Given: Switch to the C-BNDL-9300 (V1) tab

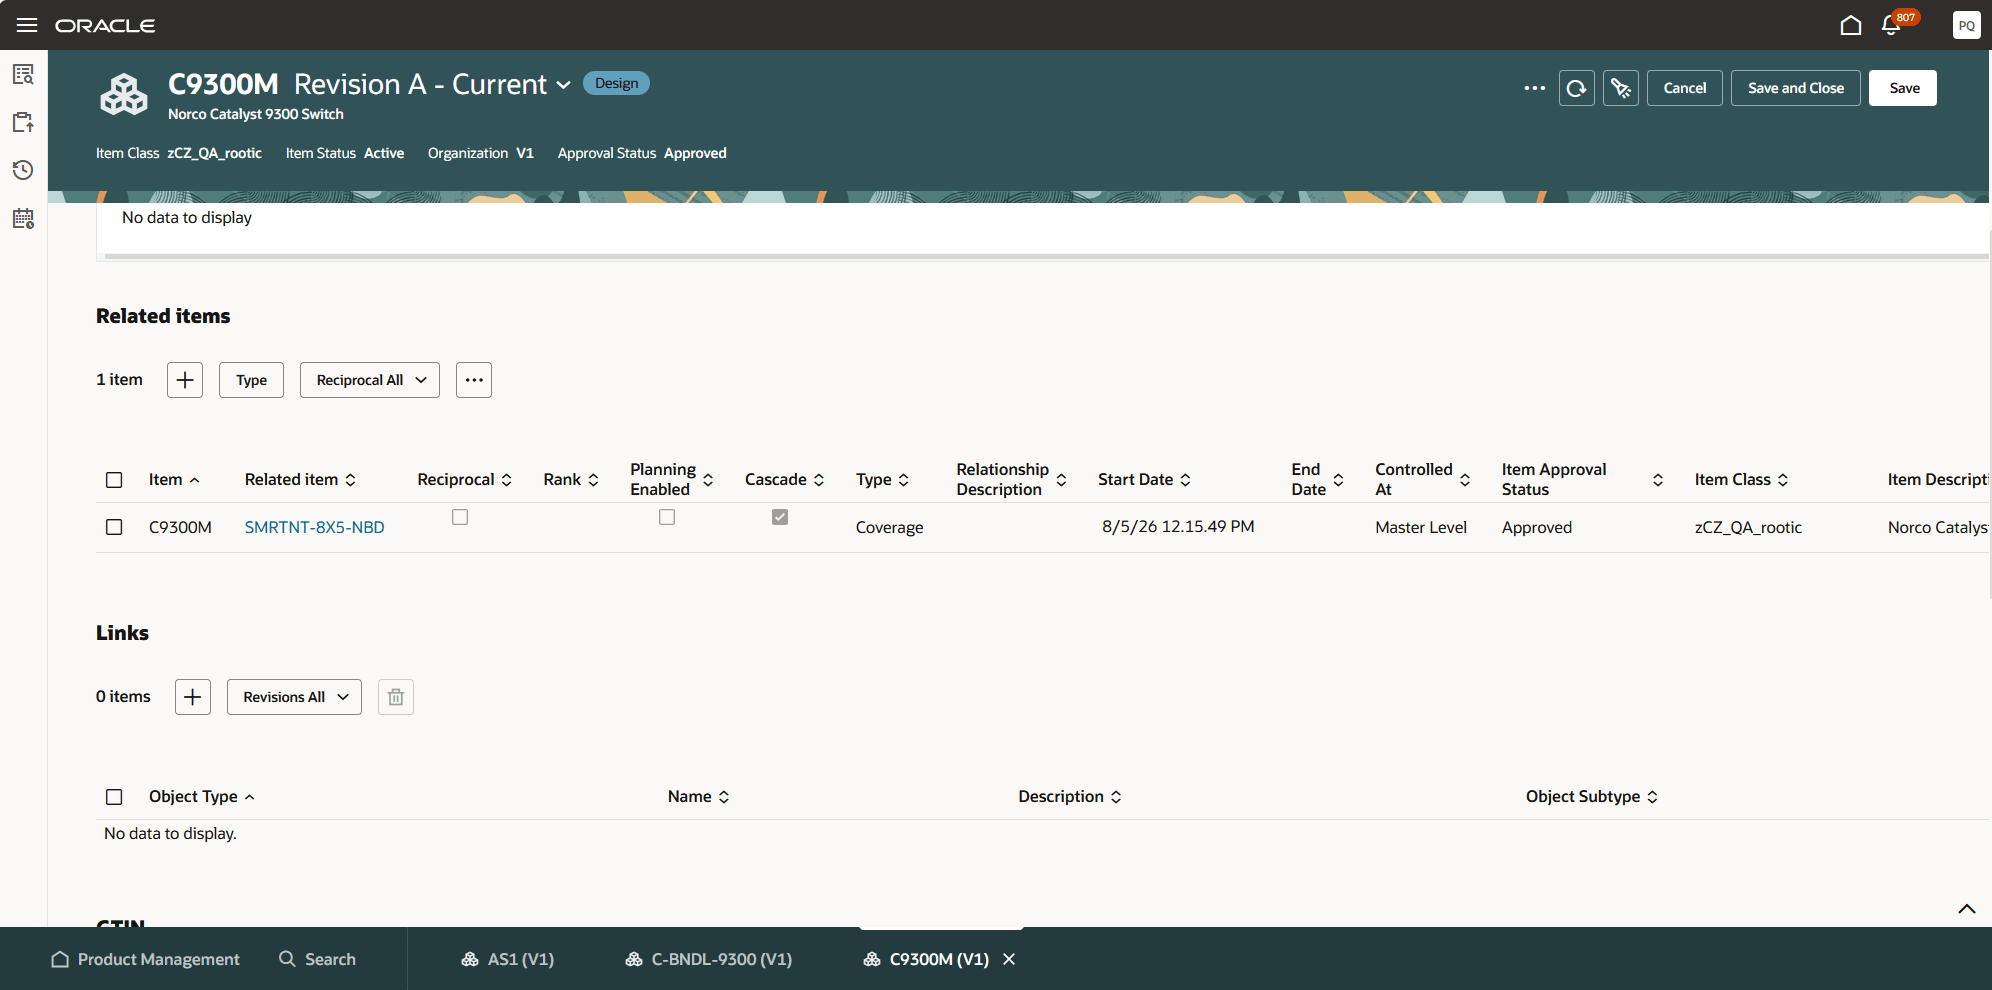Looking at the screenshot, I should (709, 959).
